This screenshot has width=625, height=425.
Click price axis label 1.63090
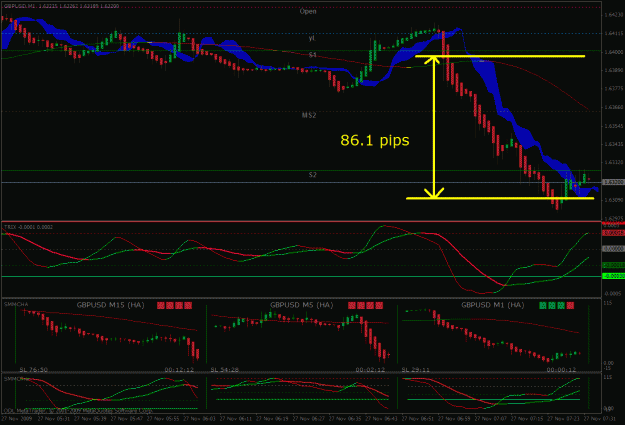[x=614, y=200]
